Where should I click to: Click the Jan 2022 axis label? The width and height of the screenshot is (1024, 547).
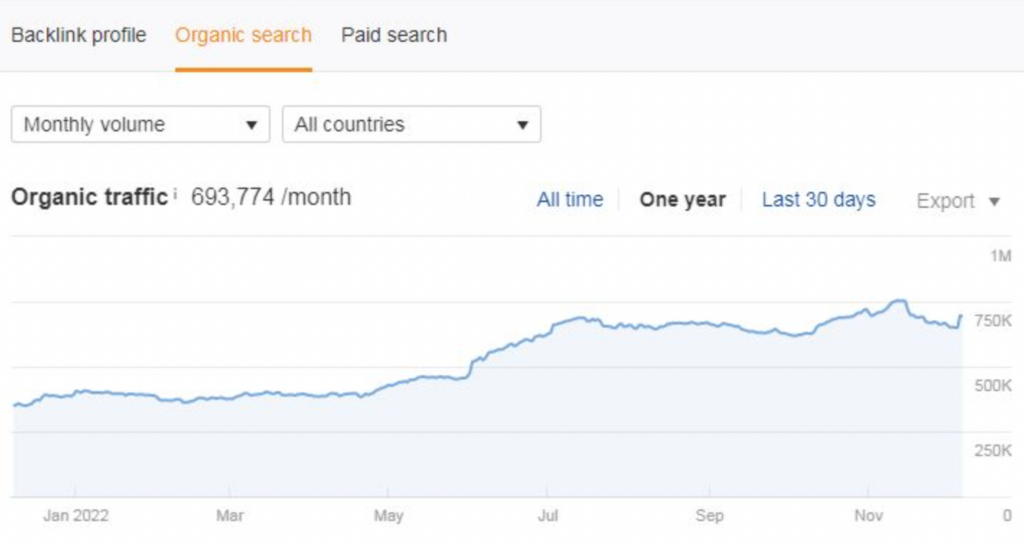pos(76,516)
